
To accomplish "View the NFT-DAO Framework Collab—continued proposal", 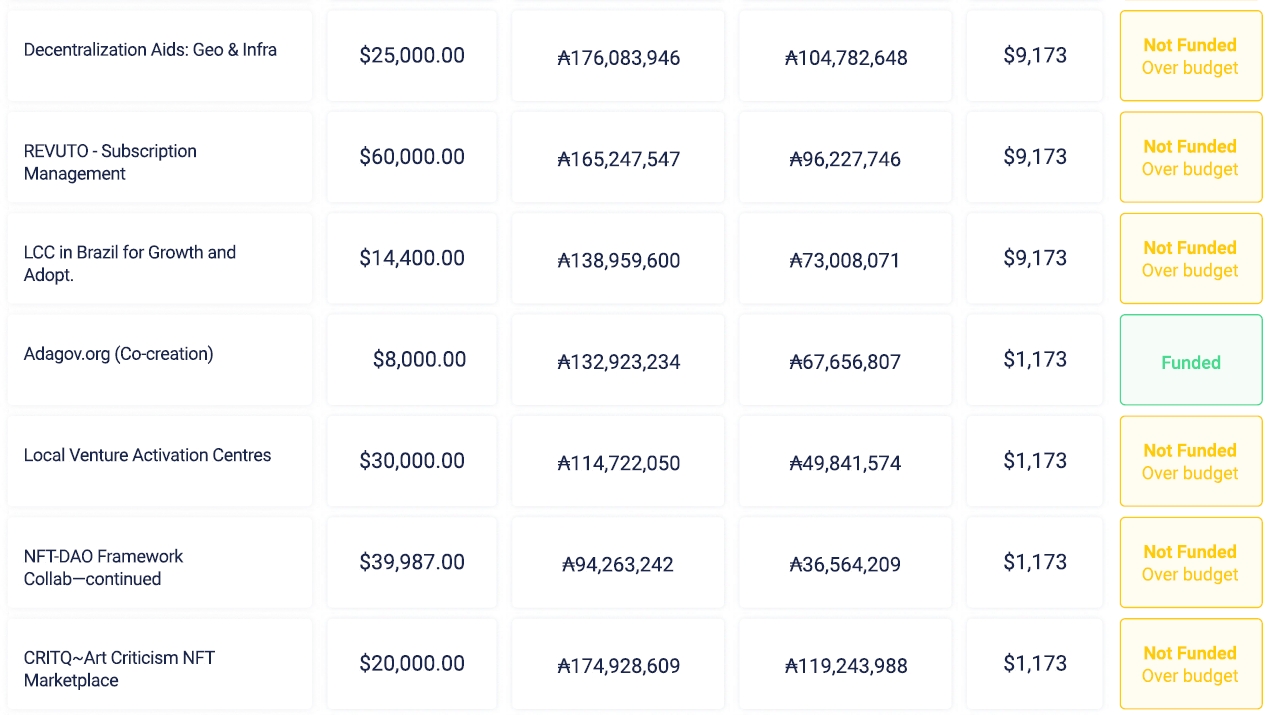I will pyautogui.click(x=103, y=567).
